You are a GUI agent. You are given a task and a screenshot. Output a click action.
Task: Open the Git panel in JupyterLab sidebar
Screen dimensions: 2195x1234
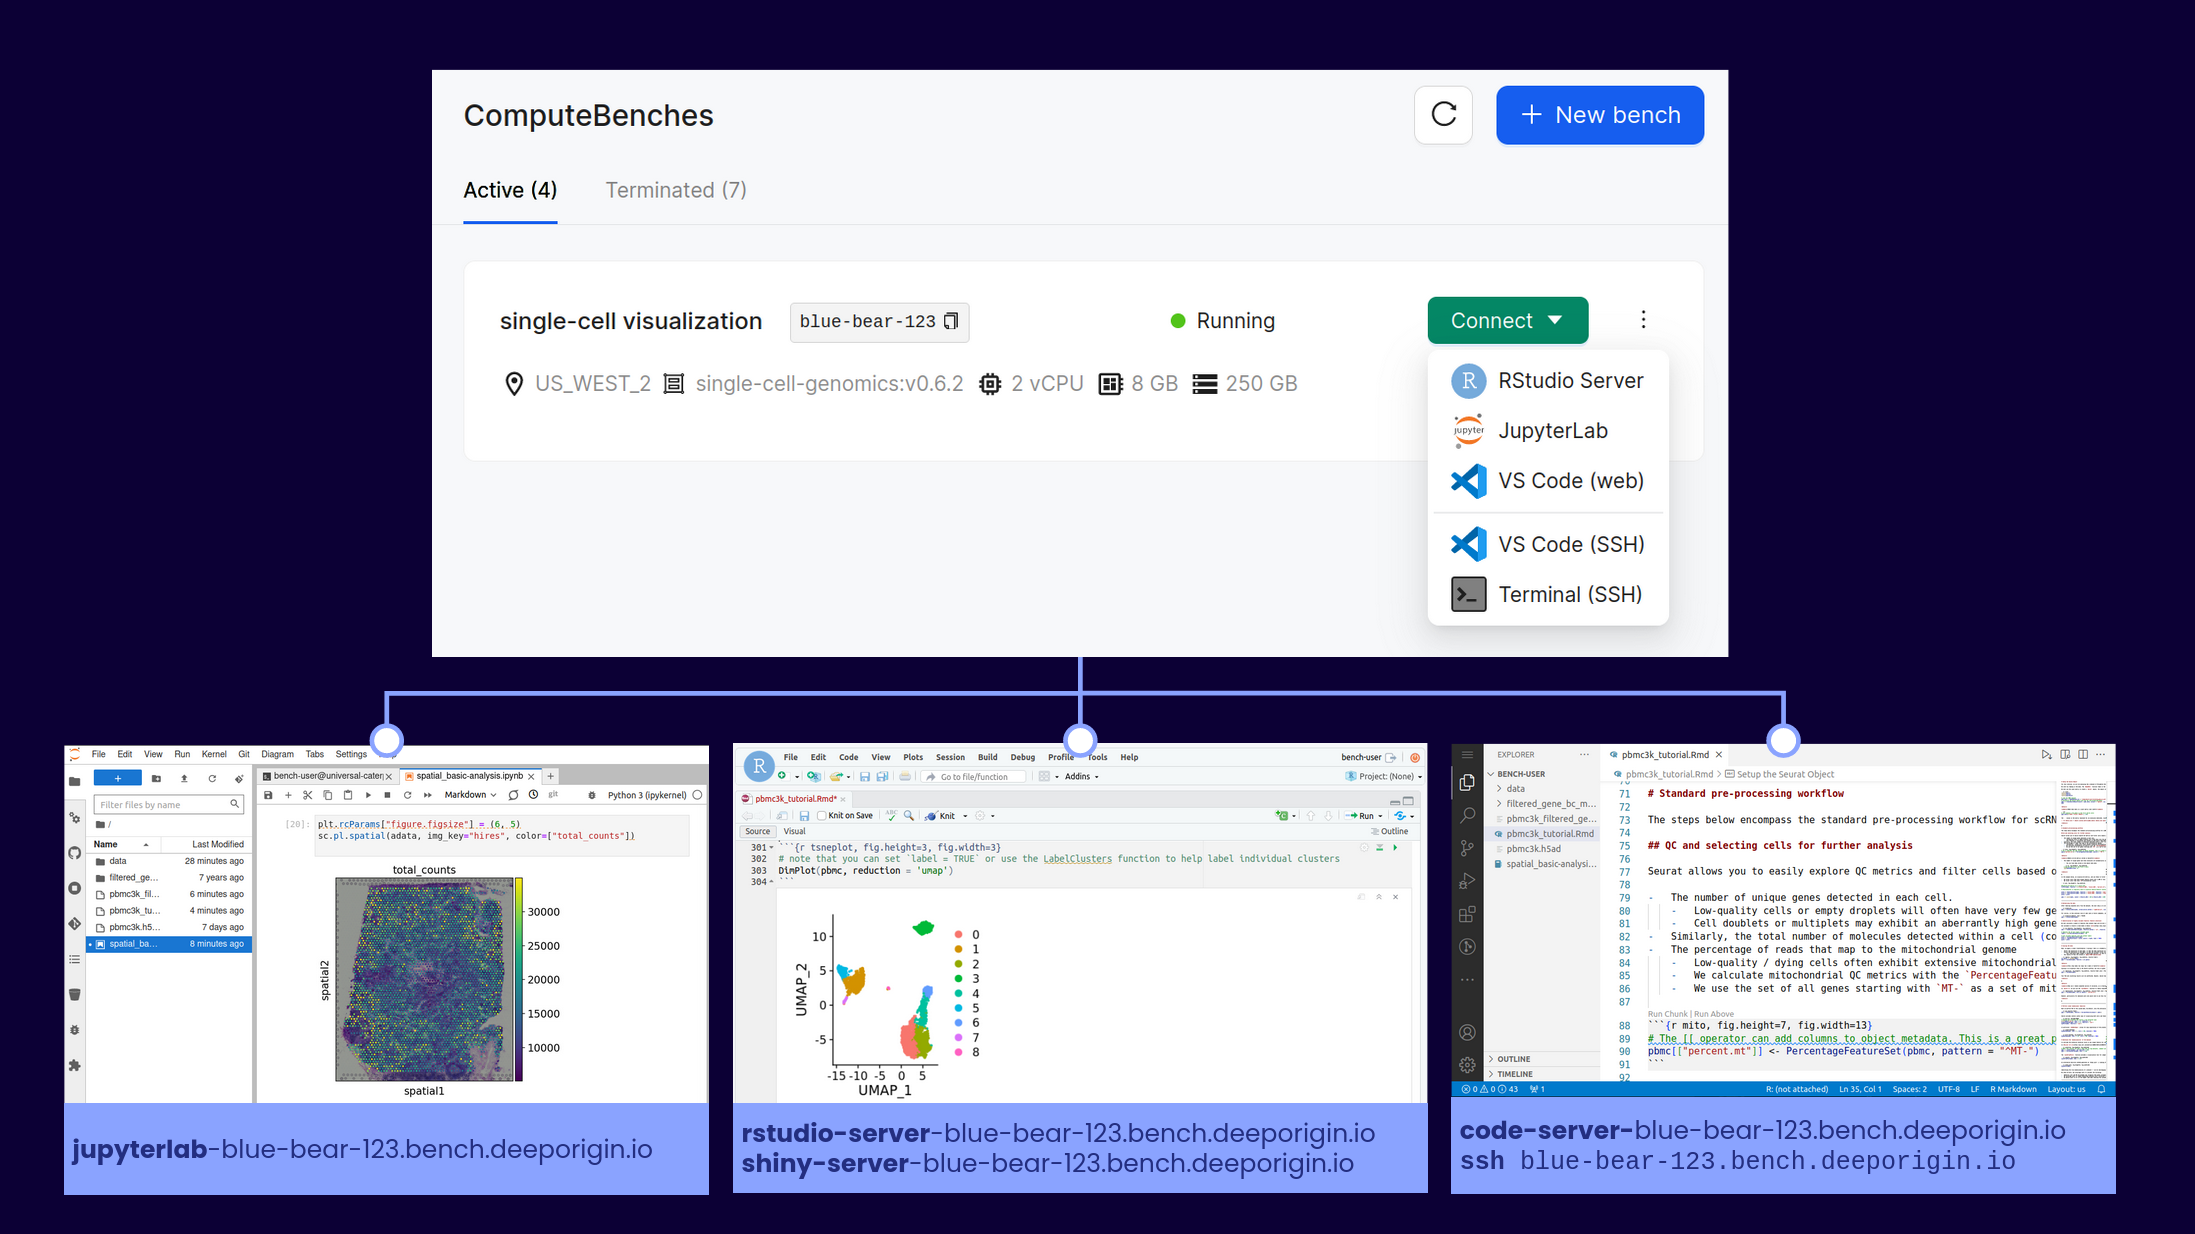[74, 922]
